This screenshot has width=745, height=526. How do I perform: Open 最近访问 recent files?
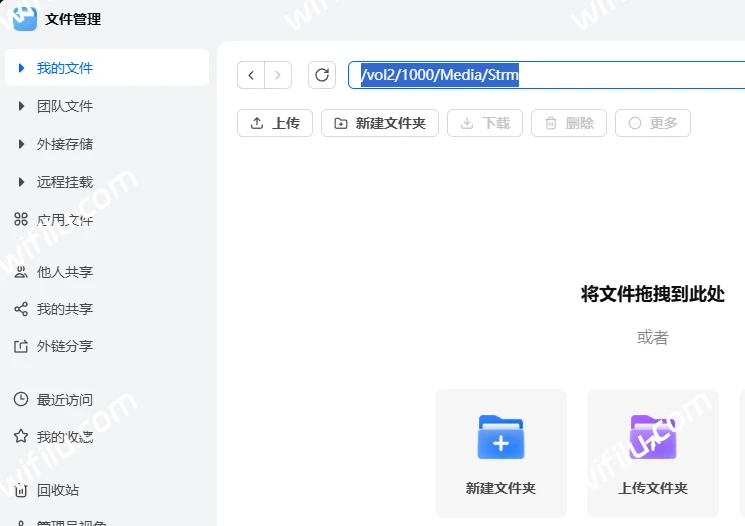pyautogui.click(x=64, y=400)
